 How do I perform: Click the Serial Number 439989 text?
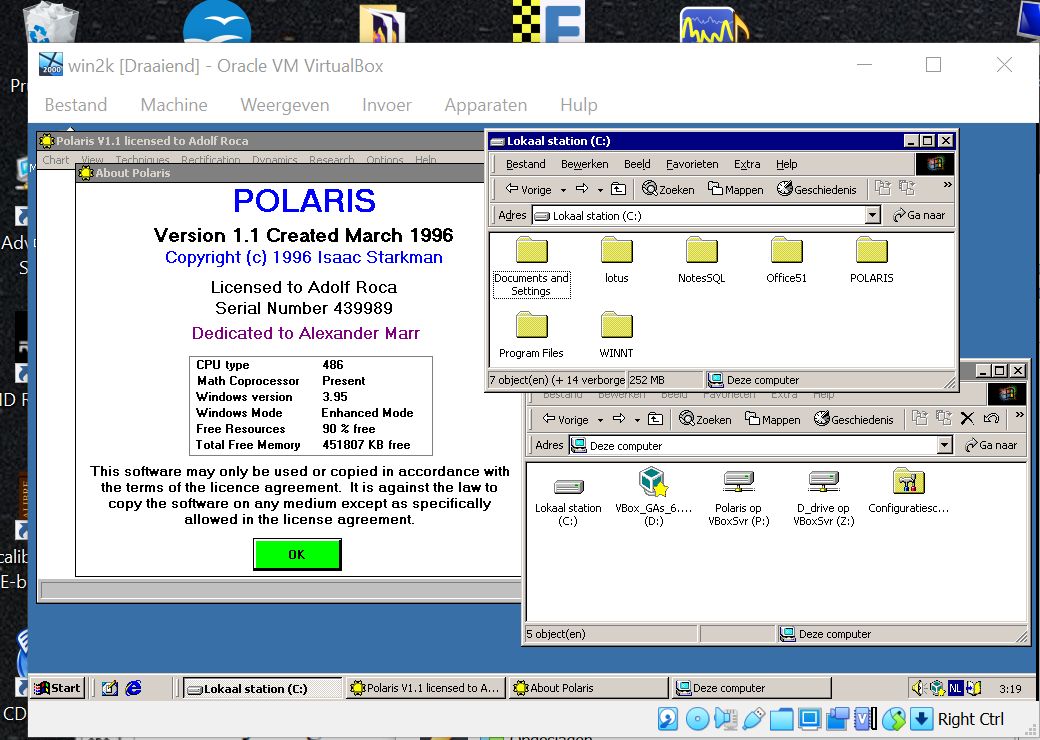coord(304,308)
